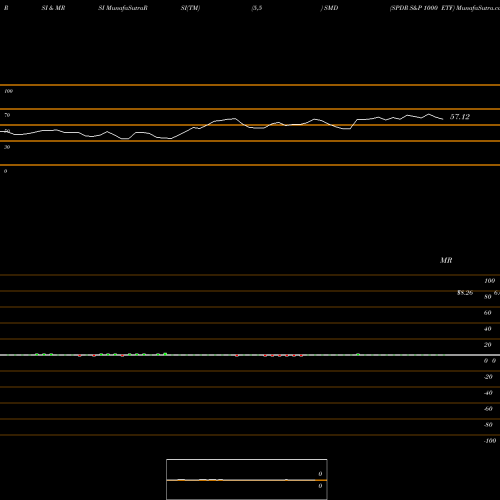
Task: Click the 'SI & MR' header text
Action: (x=53, y=8)
